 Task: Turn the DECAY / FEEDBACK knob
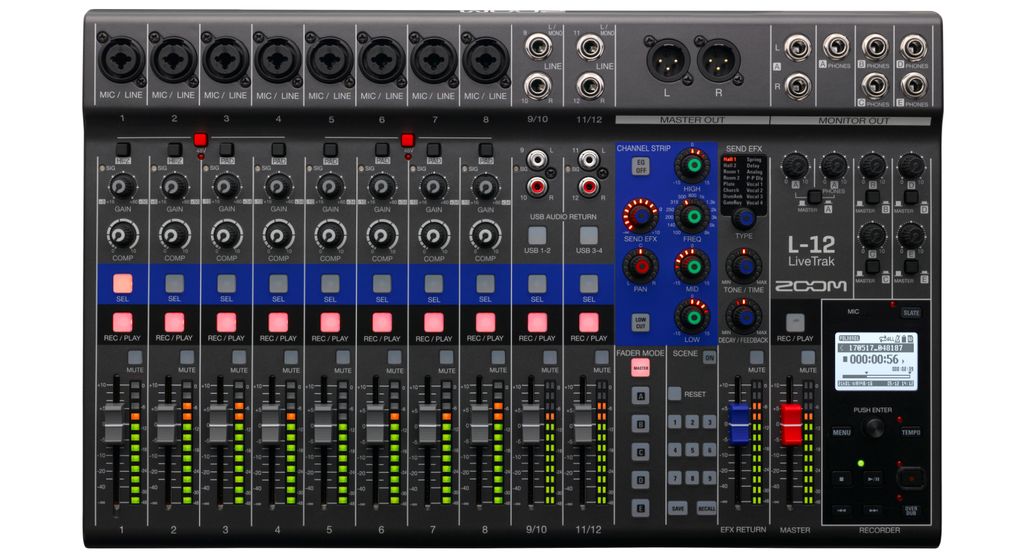(743, 317)
